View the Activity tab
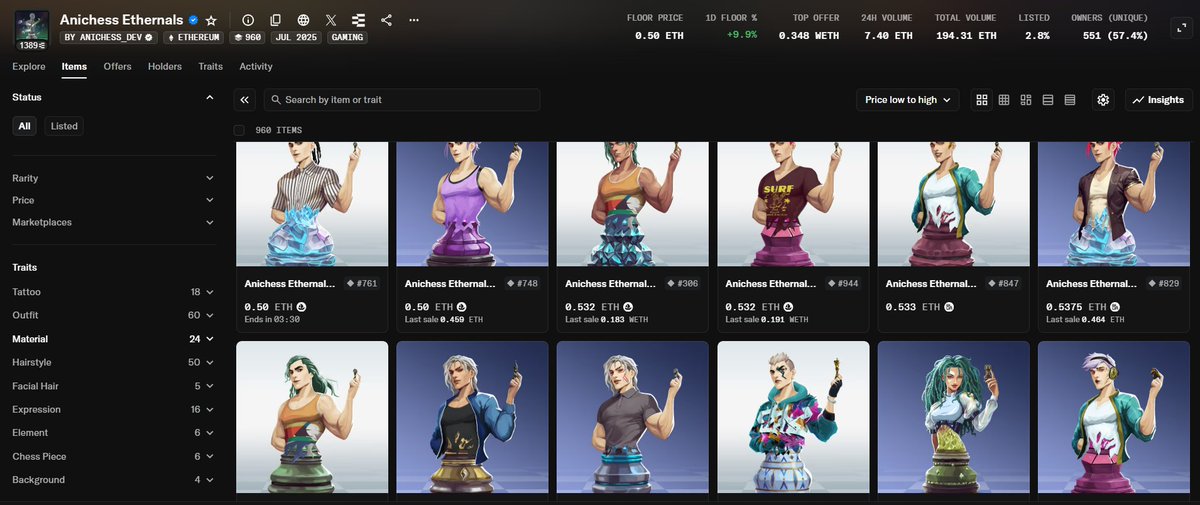Screen dimensions: 1200x505 tap(256, 67)
